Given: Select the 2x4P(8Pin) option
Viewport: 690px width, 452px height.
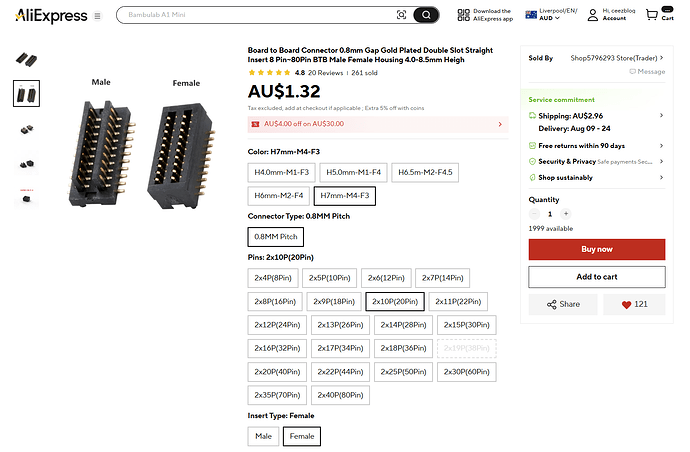Looking at the screenshot, I should [273, 278].
